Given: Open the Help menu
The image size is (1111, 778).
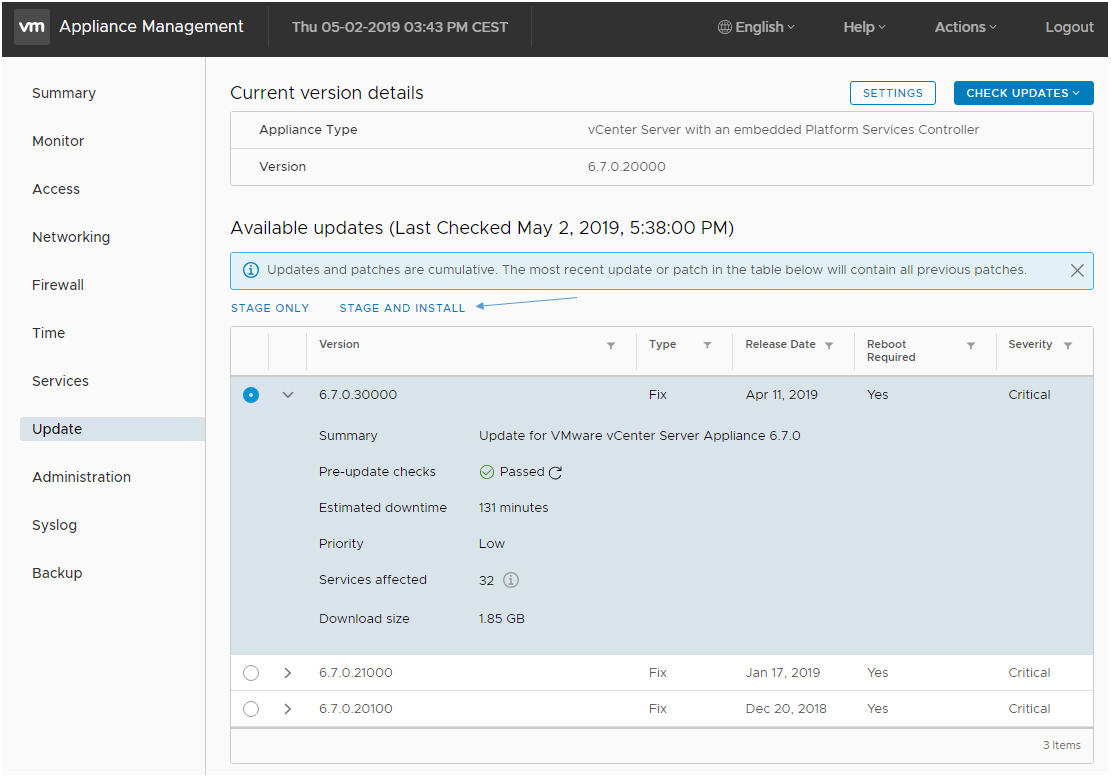Looking at the screenshot, I should 862,27.
